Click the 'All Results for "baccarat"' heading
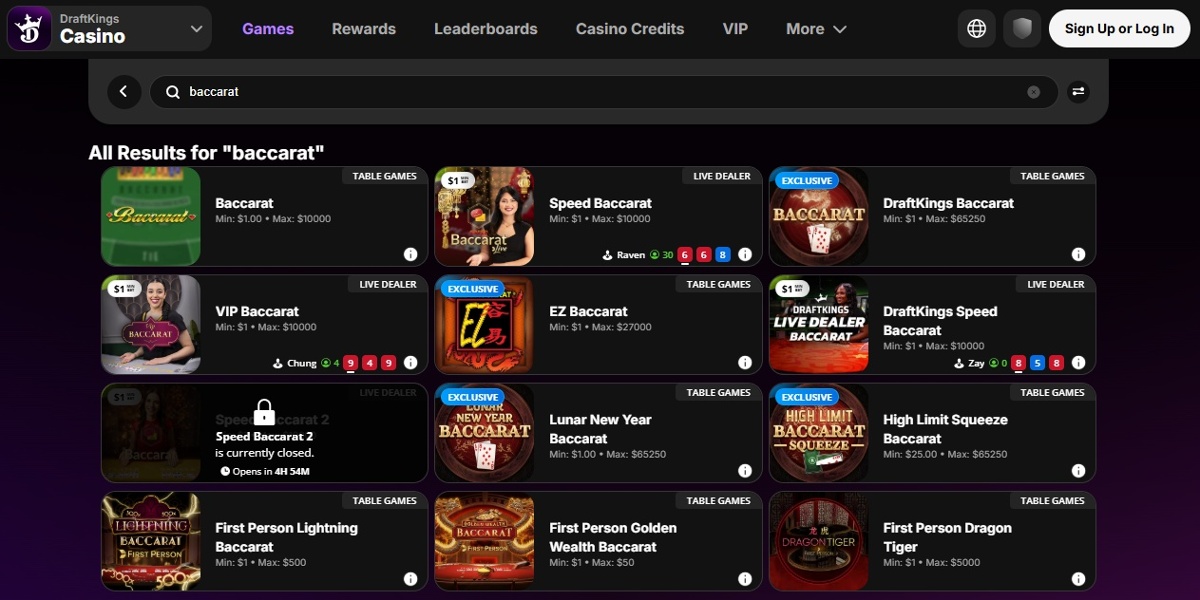Screen dimensions: 1200x600 [206, 153]
